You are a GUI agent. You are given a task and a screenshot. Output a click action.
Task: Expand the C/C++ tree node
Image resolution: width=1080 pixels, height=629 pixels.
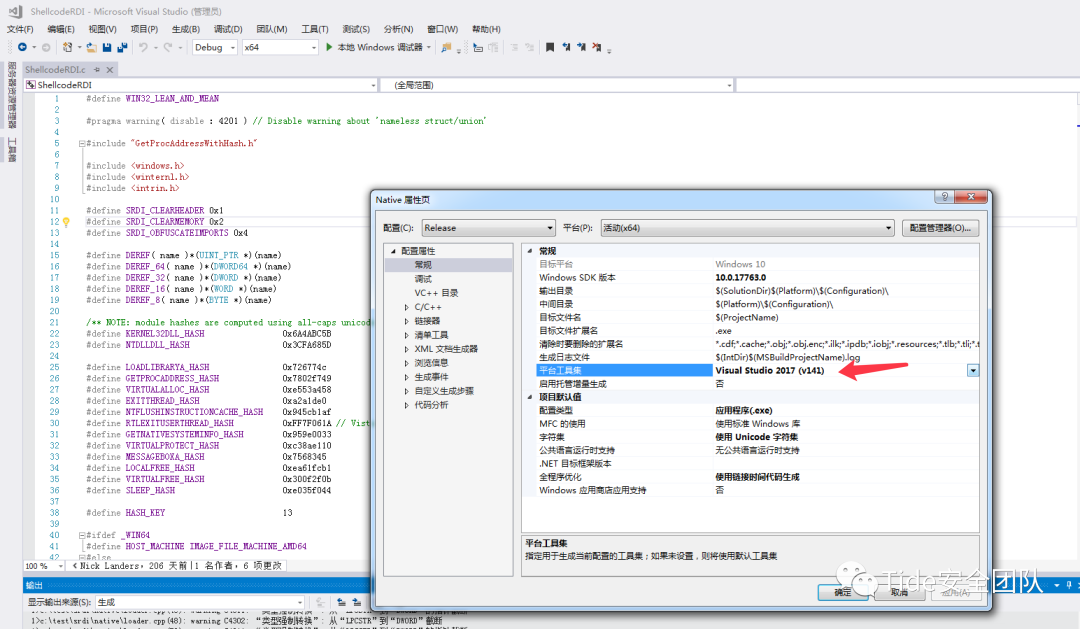coord(406,307)
